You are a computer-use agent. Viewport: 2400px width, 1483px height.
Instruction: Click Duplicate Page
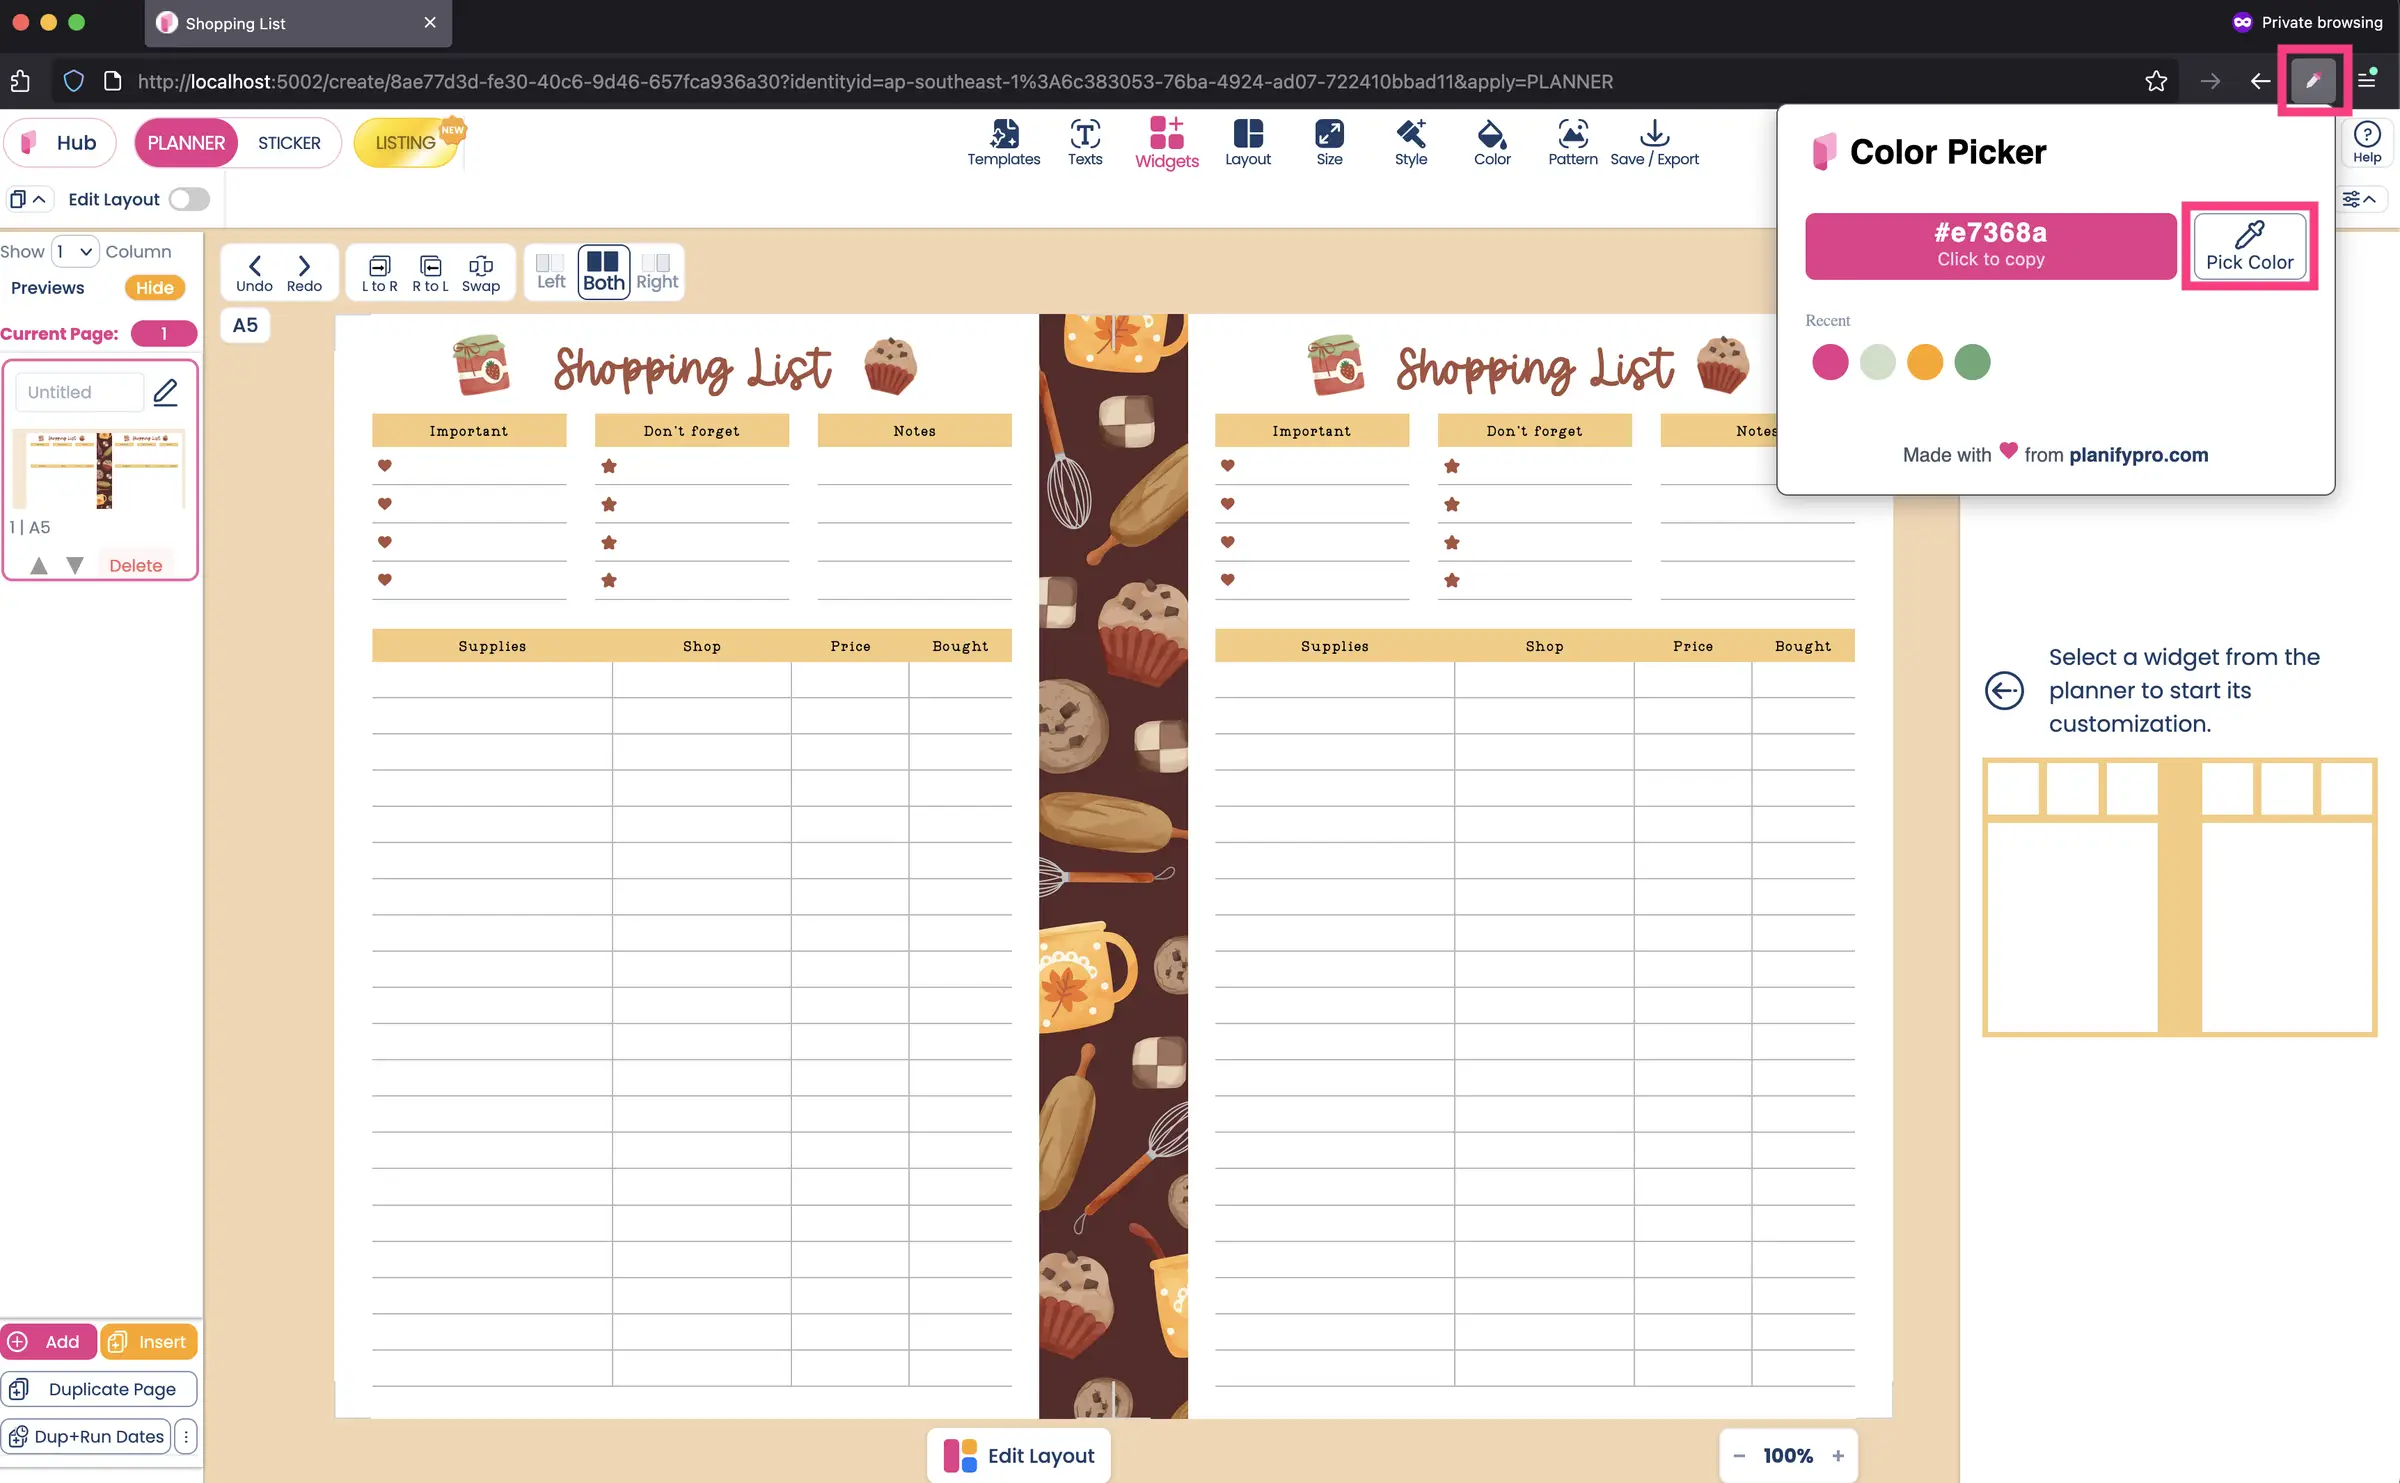click(99, 1388)
